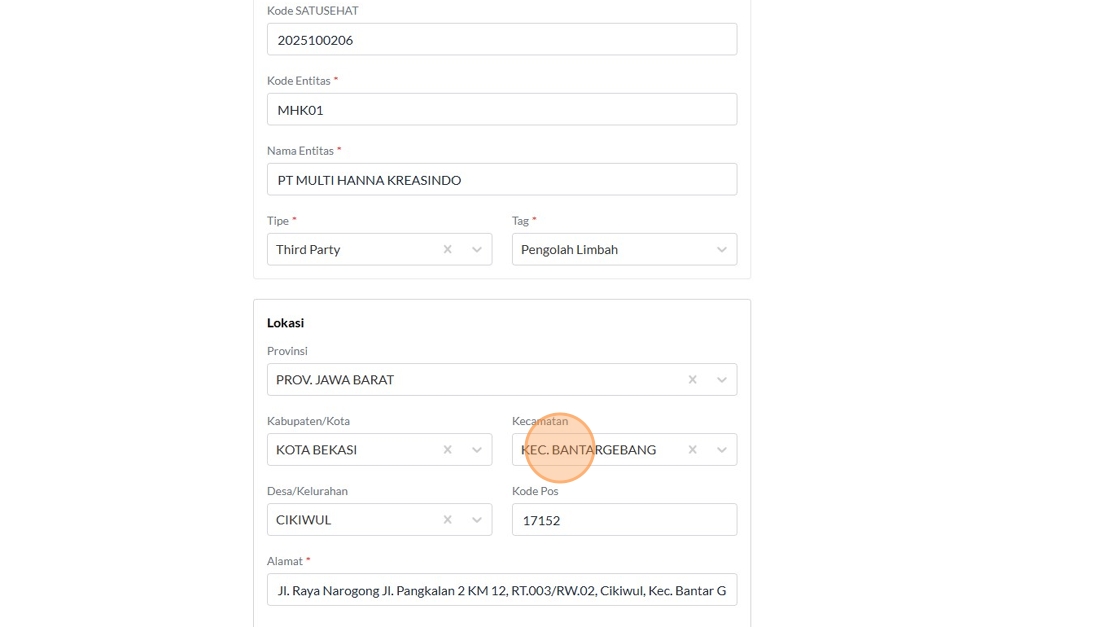This screenshot has width=1120, height=627.
Task: Edit the Kode Pos field 17152
Action: pyautogui.click(x=624, y=520)
